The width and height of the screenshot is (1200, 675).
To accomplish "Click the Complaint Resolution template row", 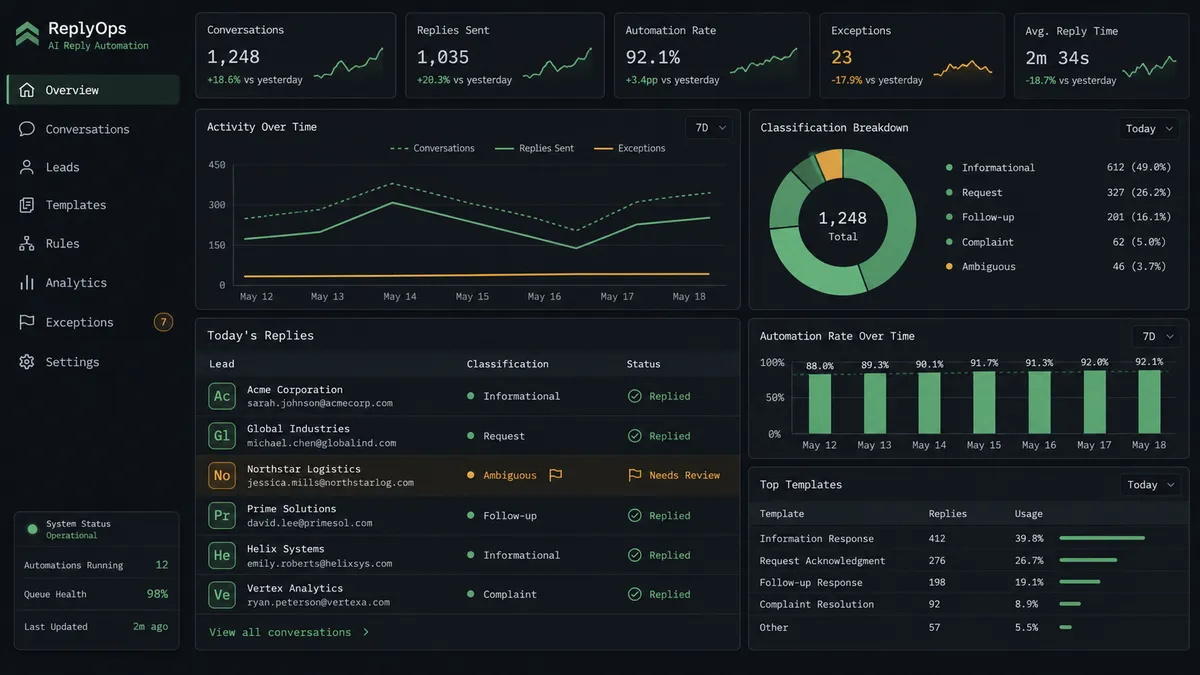I will 969,604.
